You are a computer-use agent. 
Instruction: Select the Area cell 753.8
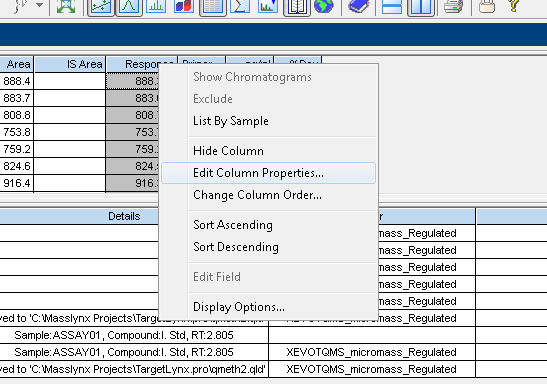(x=16, y=132)
